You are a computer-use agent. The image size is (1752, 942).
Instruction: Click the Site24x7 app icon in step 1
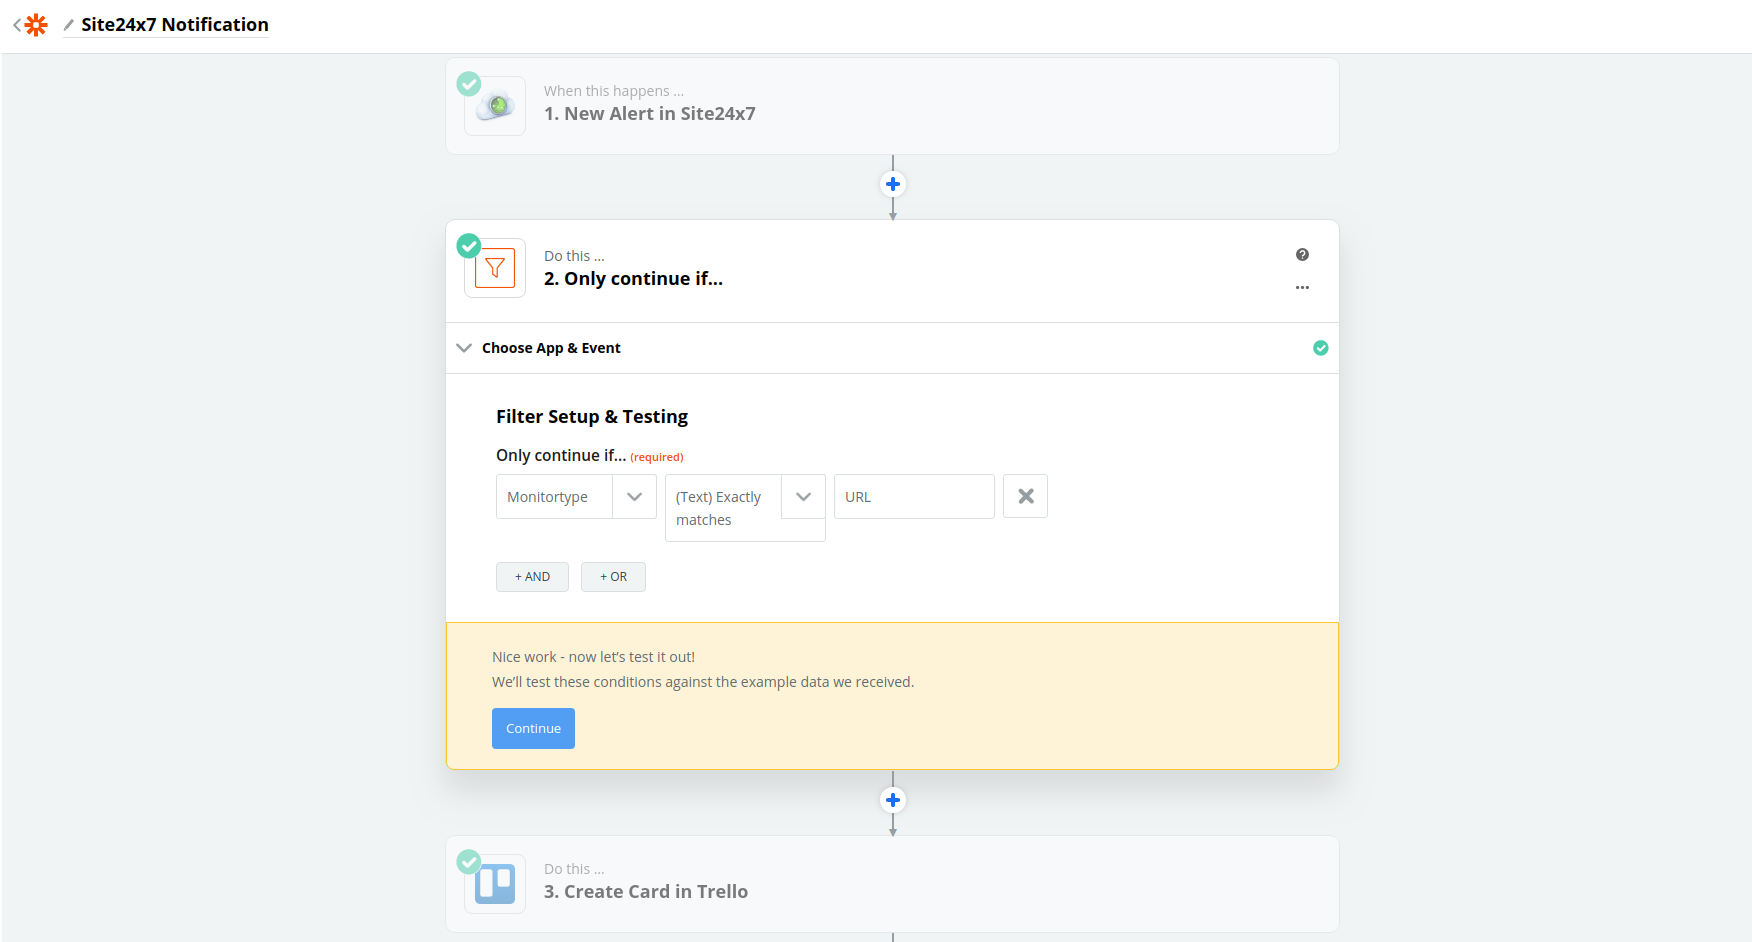coord(495,106)
